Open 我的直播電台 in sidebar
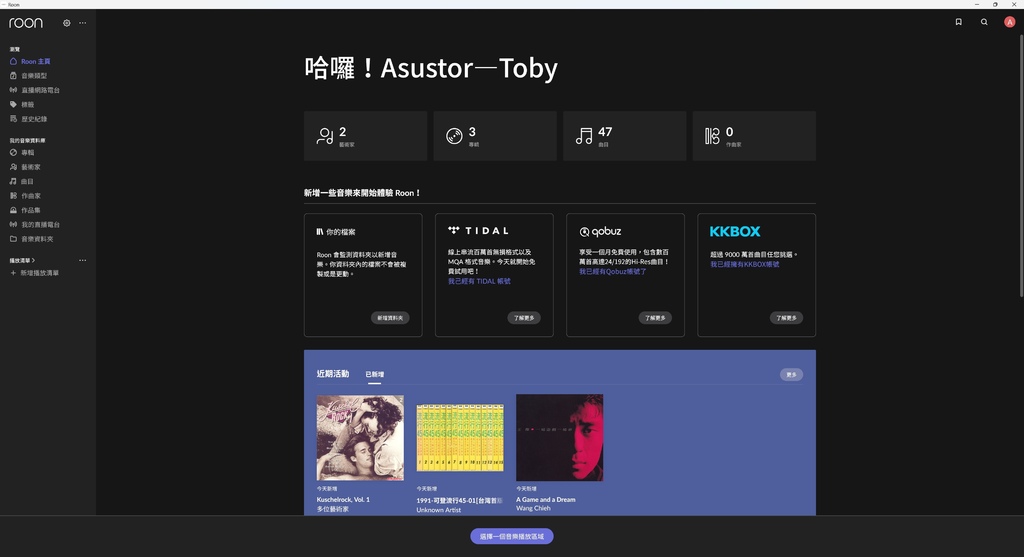This screenshot has width=1024, height=557. [40, 225]
